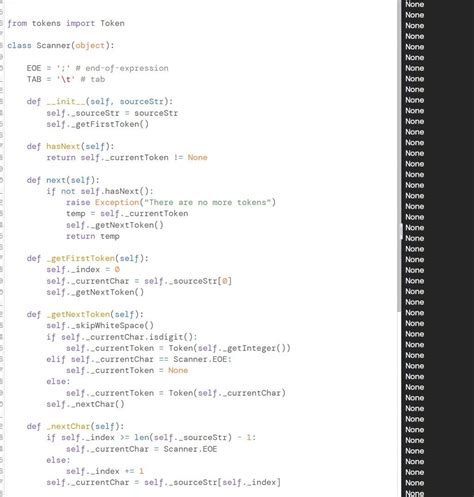The height and width of the screenshot is (497, 474).
Task: Click the TAB constant definition line
Action: (66, 79)
